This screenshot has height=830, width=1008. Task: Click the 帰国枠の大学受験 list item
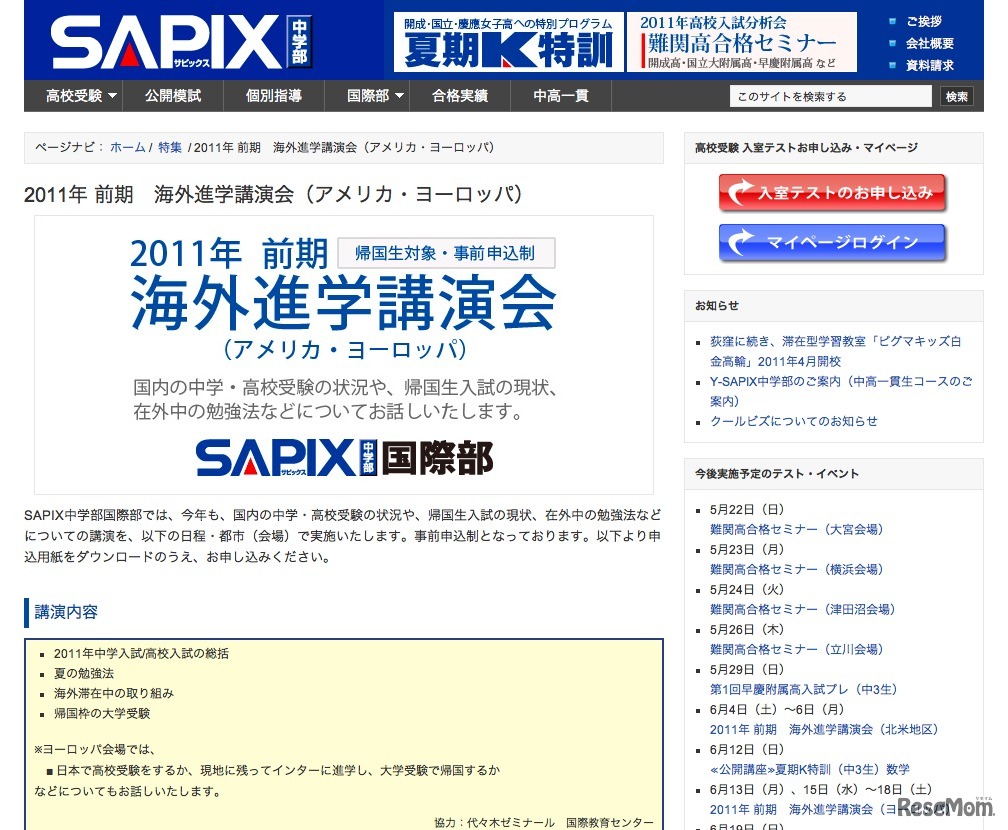click(x=102, y=713)
